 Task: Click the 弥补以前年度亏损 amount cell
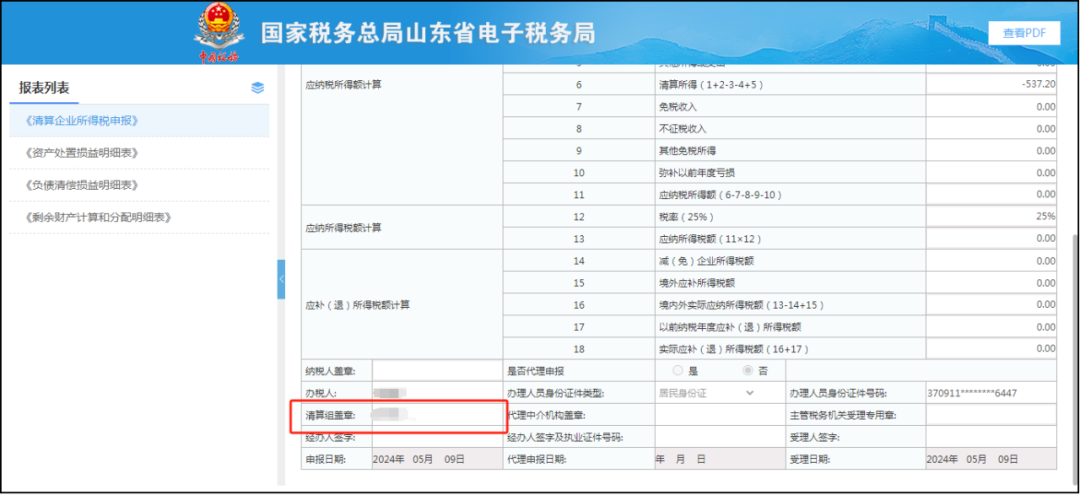coord(990,172)
